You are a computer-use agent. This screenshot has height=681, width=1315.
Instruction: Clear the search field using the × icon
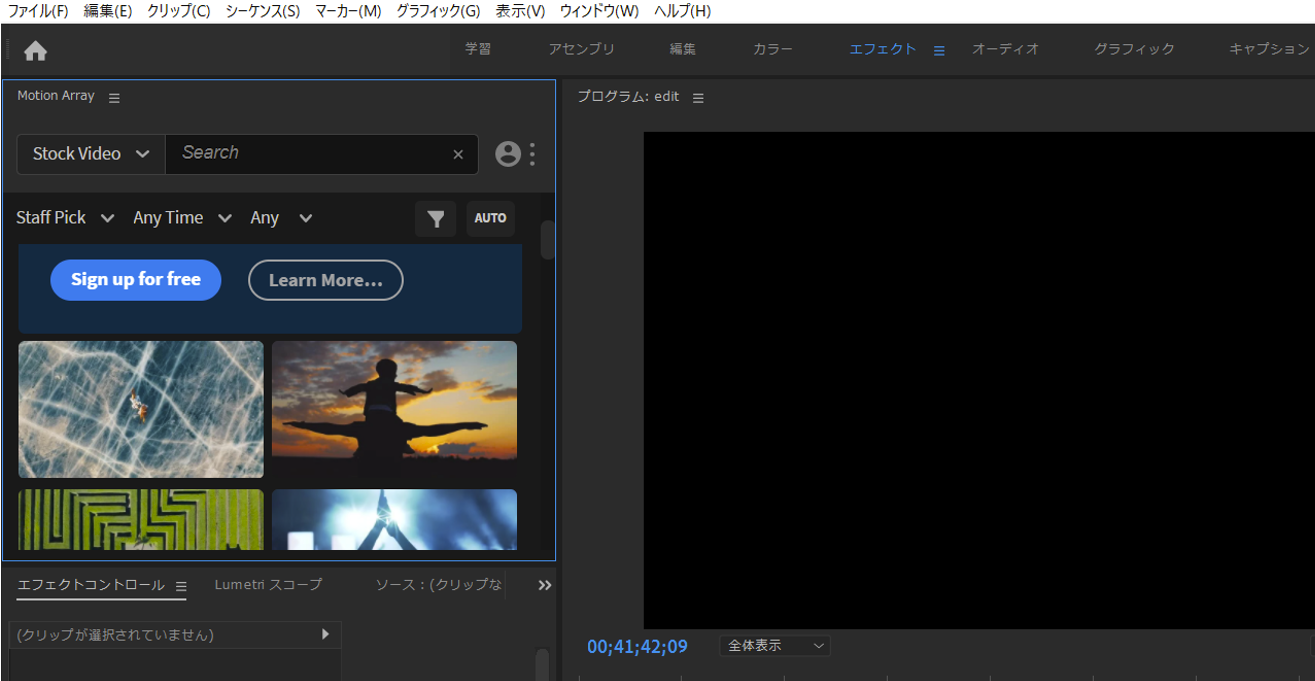[458, 154]
